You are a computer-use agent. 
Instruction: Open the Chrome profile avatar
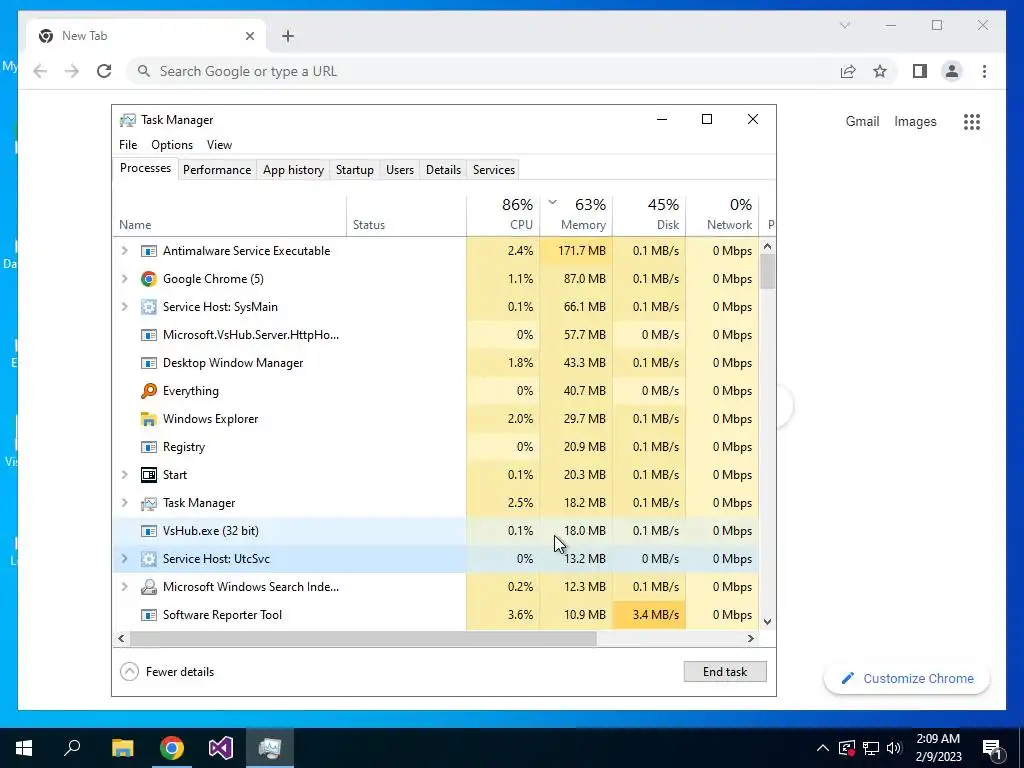[952, 71]
